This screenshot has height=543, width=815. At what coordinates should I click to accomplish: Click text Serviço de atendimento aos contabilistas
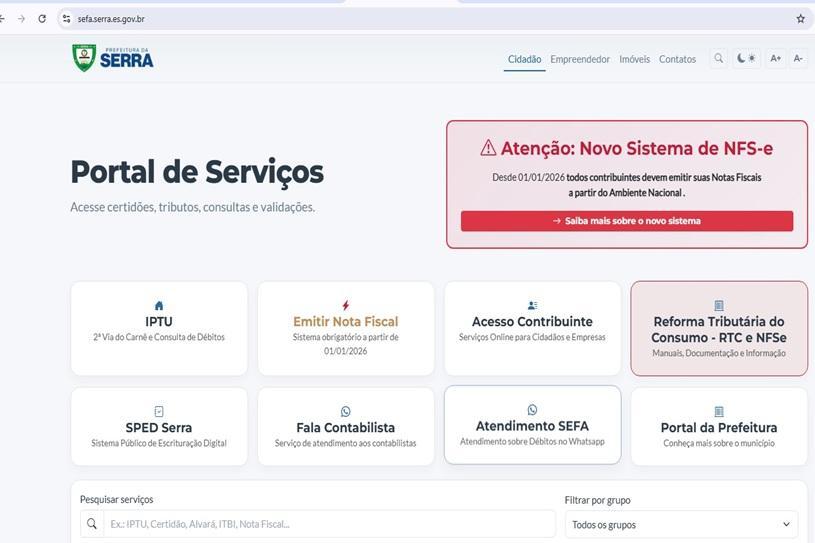tap(346, 443)
